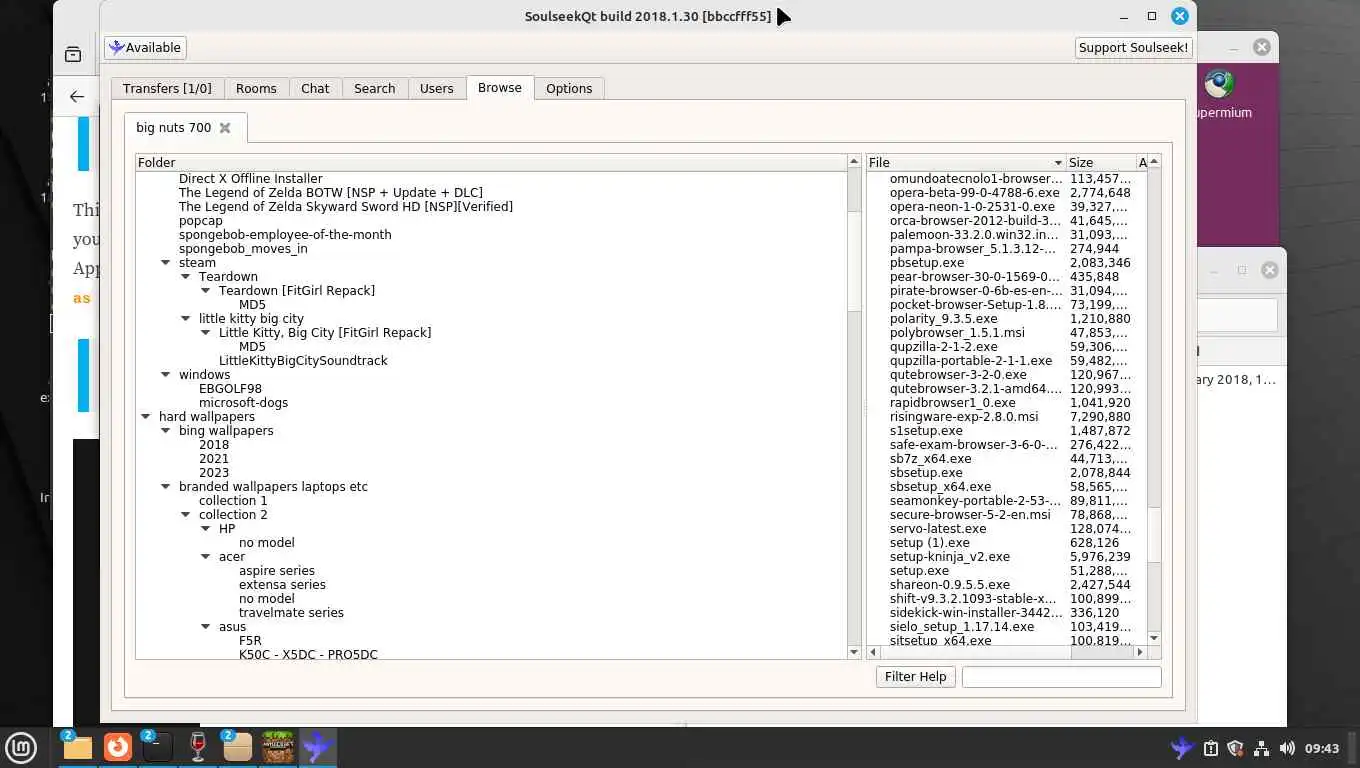Collapse the collection 2 folder
This screenshot has height=768, width=1360.
click(x=186, y=515)
